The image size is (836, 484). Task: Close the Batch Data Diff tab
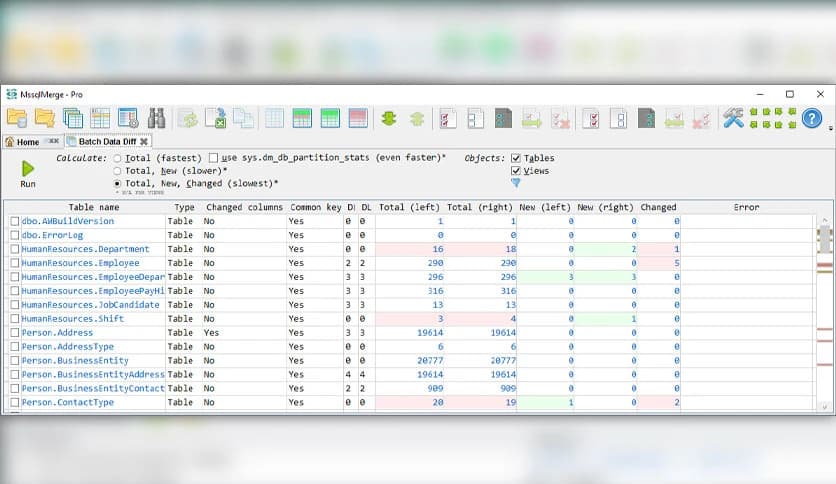point(143,141)
